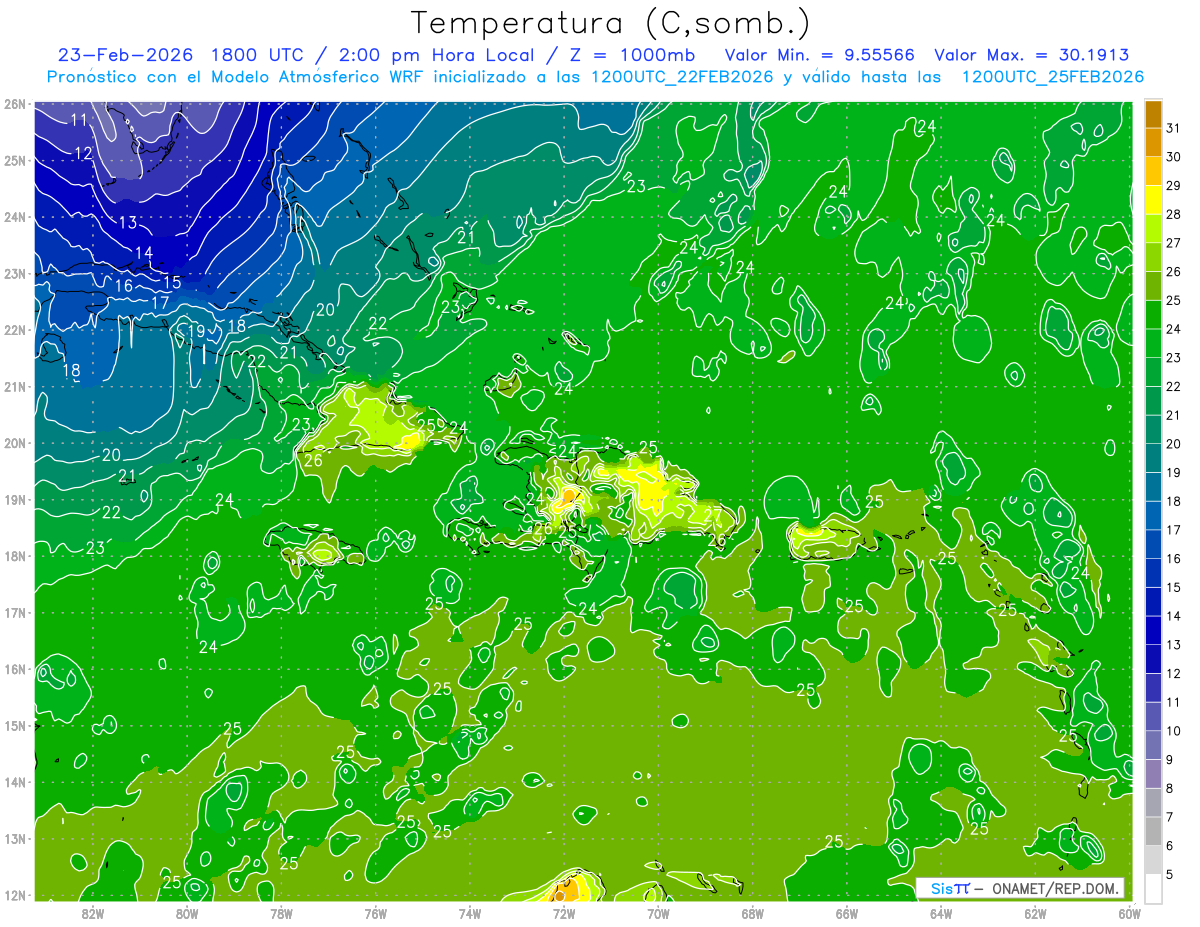1200x927 pixels.
Task: Click the legend scale value '31'
Action: pos(1174,127)
